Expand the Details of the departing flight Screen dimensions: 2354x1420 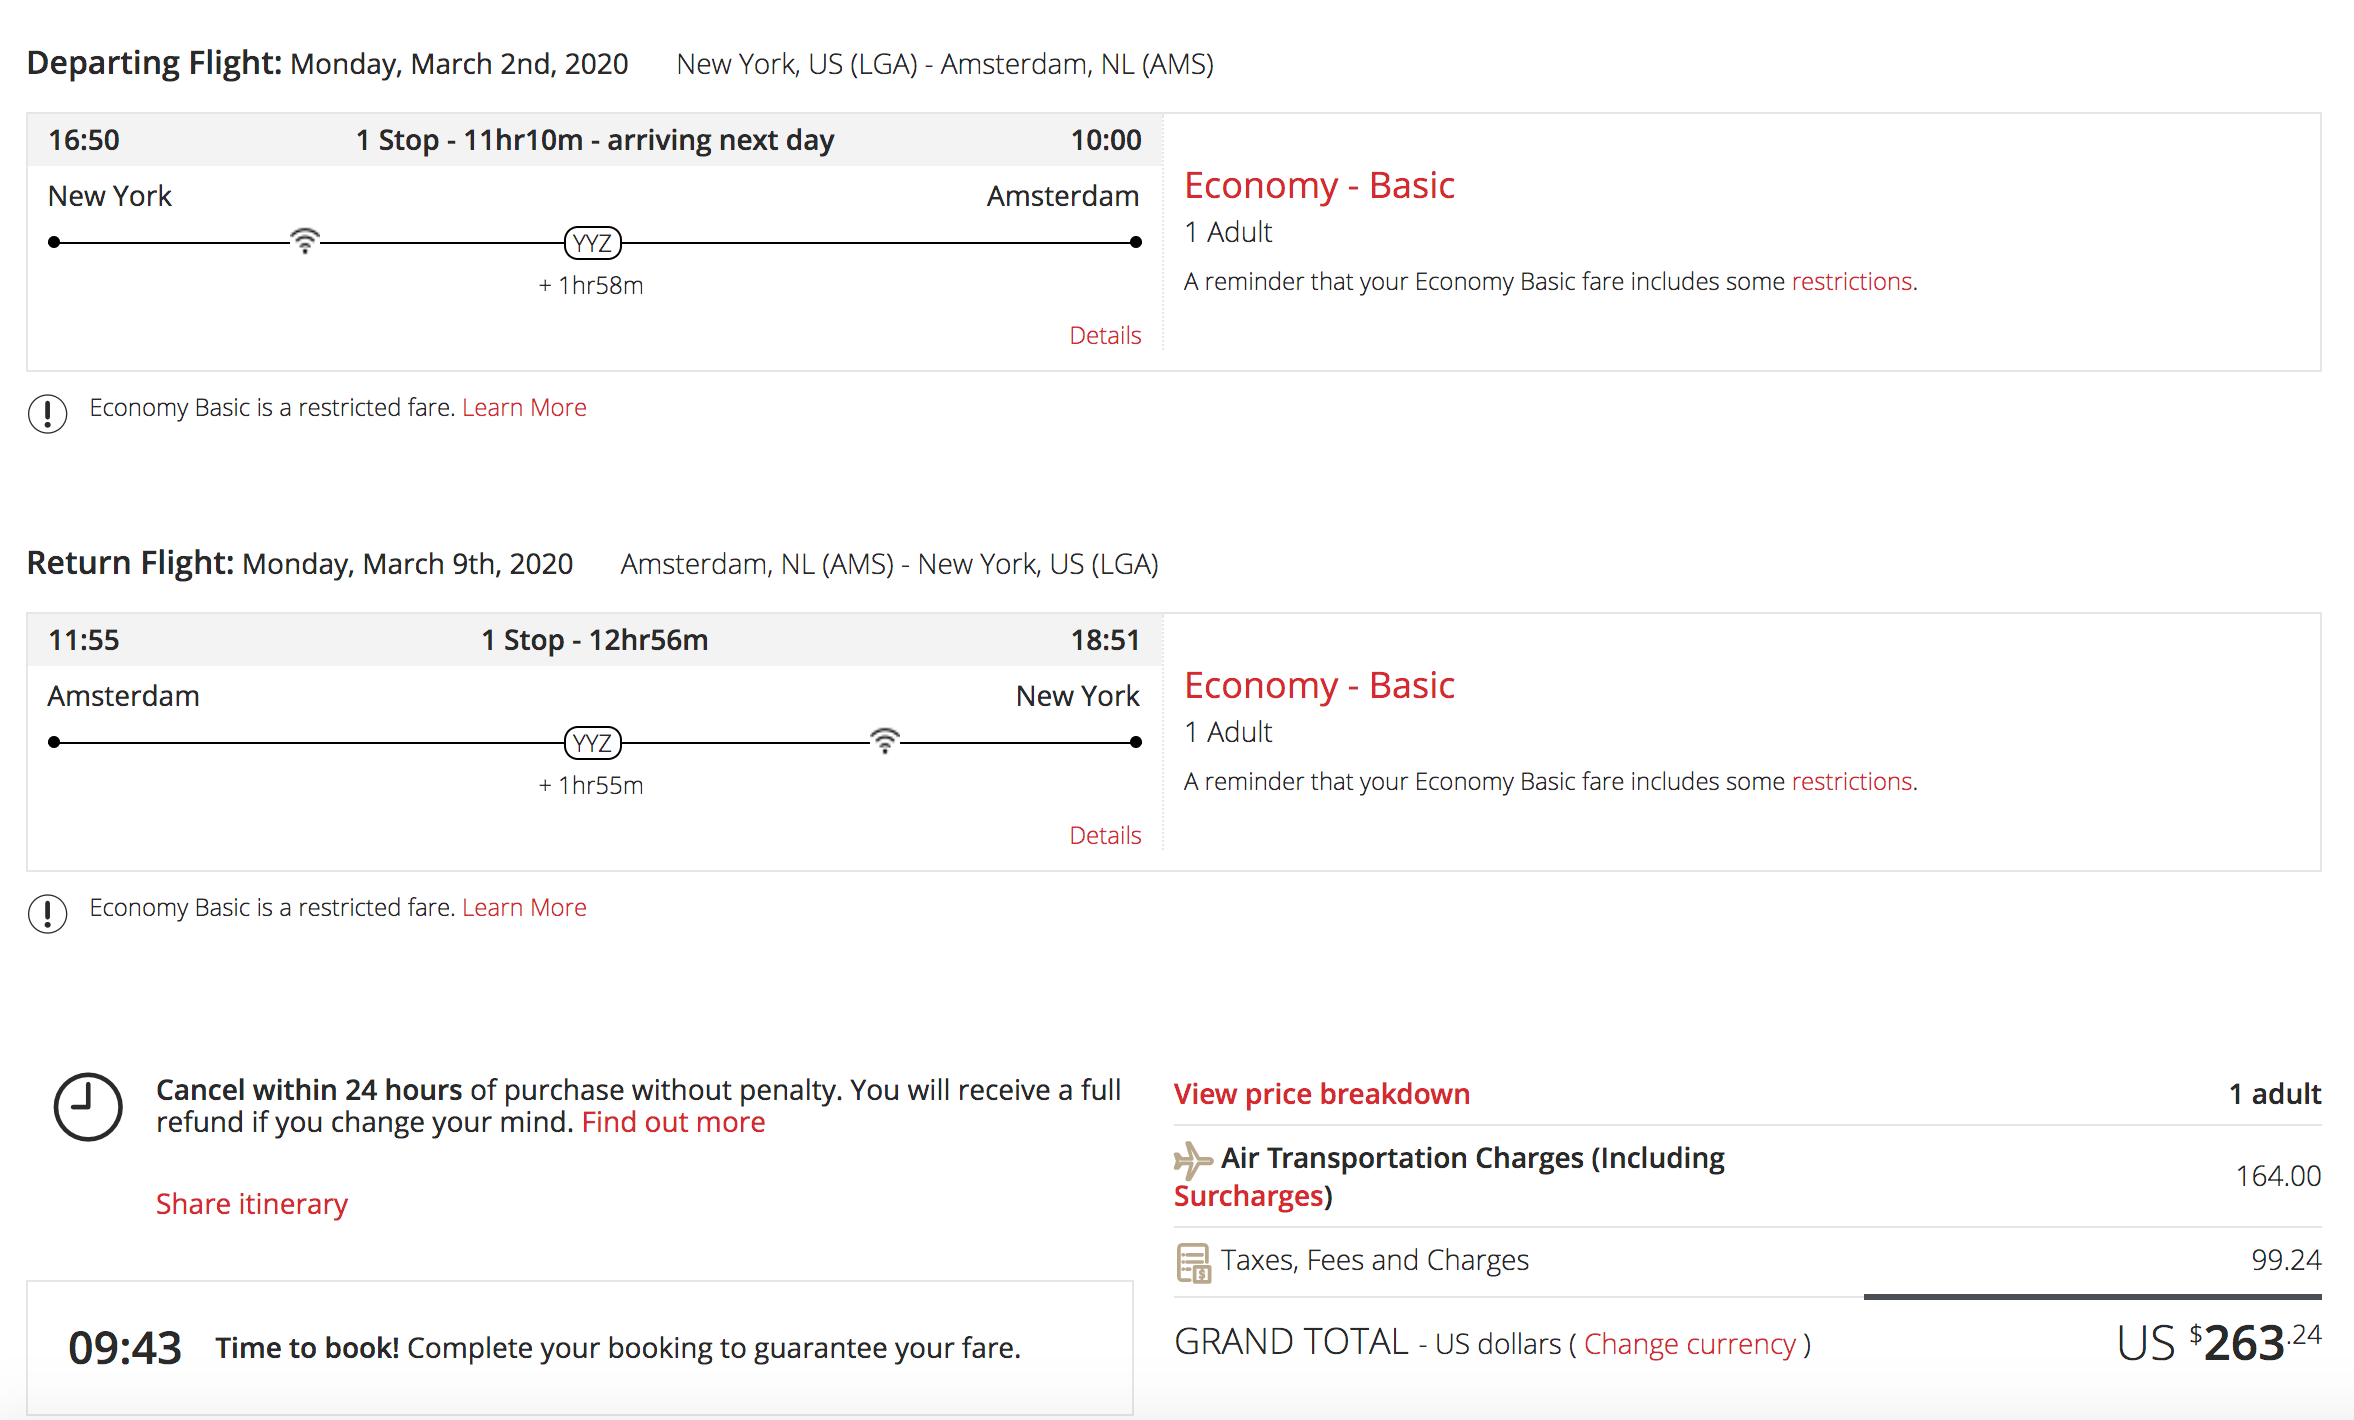1105,335
